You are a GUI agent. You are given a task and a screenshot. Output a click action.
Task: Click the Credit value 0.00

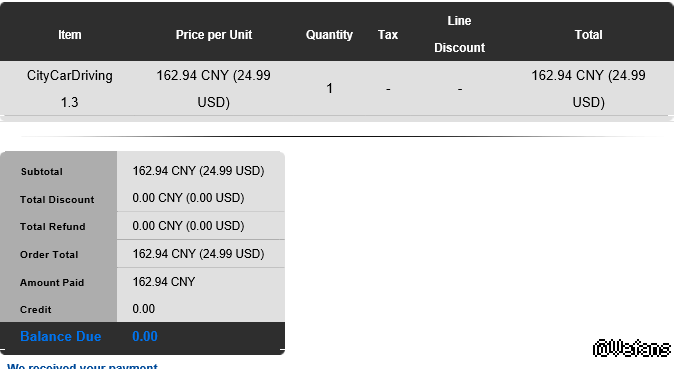[144, 309]
